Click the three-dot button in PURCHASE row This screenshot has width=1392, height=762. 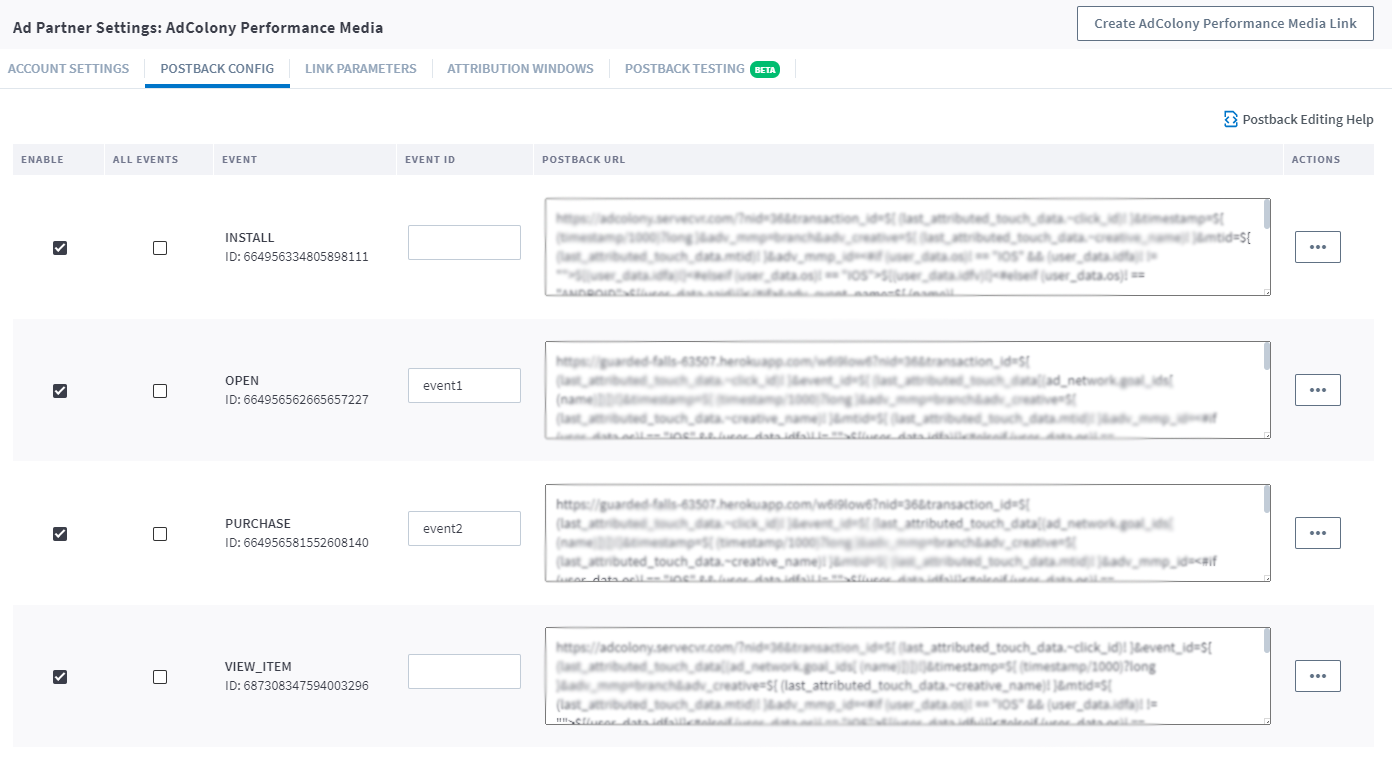[1318, 533]
